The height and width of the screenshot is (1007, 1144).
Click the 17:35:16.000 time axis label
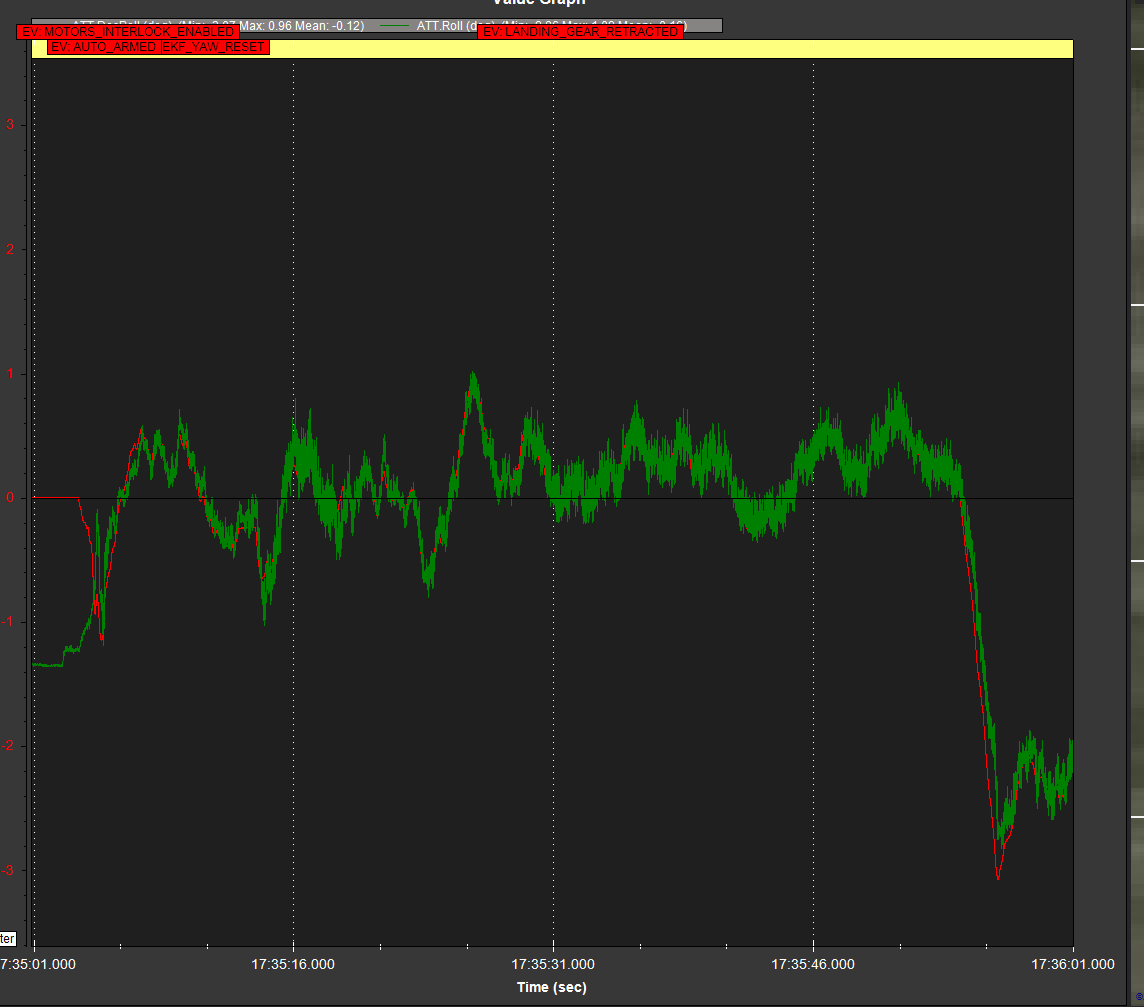tap(293, 964)
